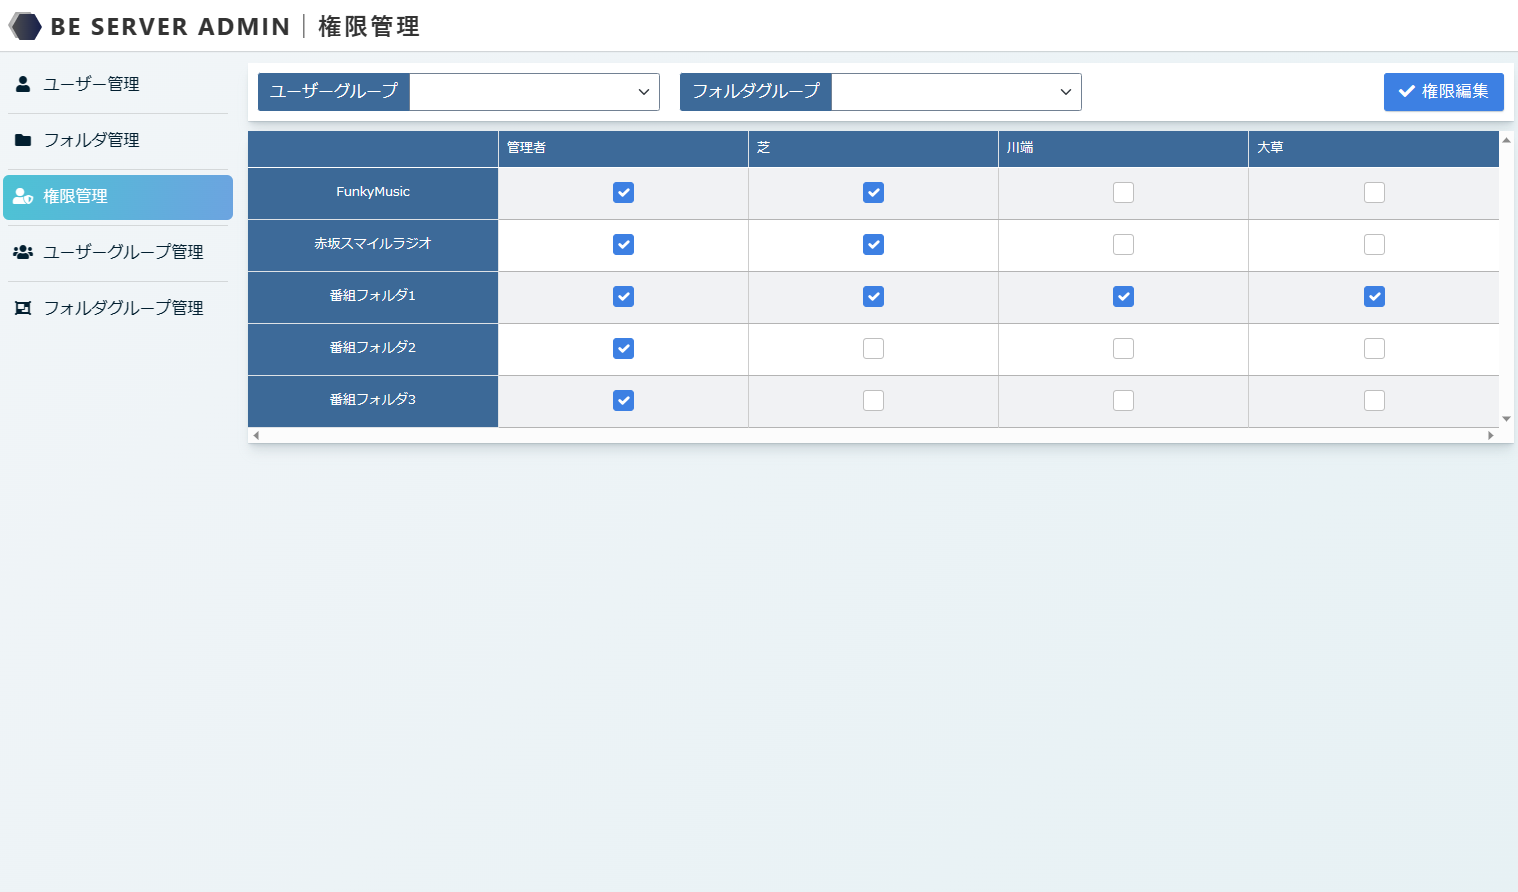
Task: Click the BE Server Admin hexagon logo
Action: [25, 27]
